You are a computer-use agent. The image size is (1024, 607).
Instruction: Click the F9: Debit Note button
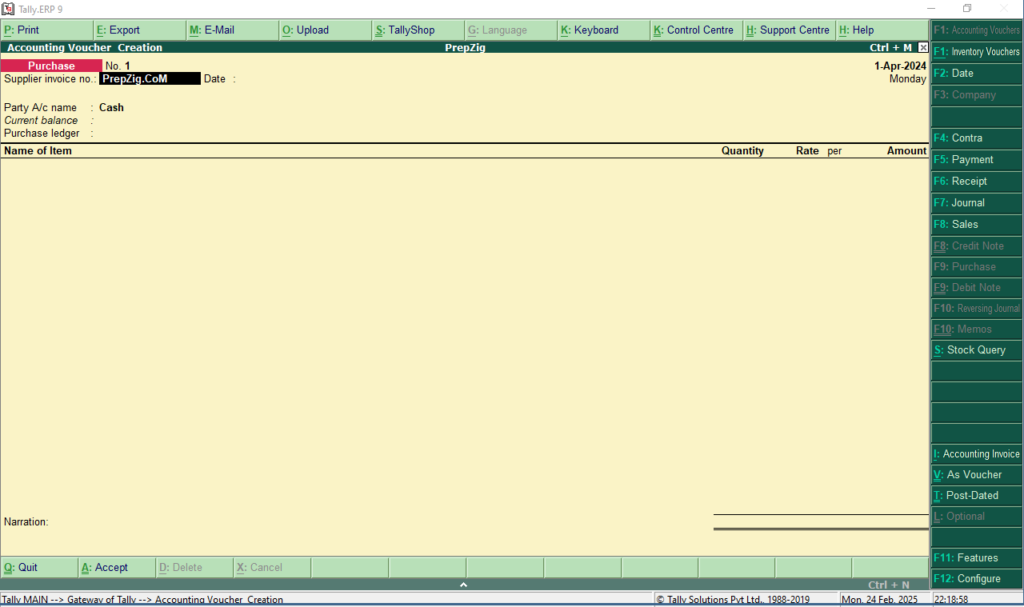(976, 287)
